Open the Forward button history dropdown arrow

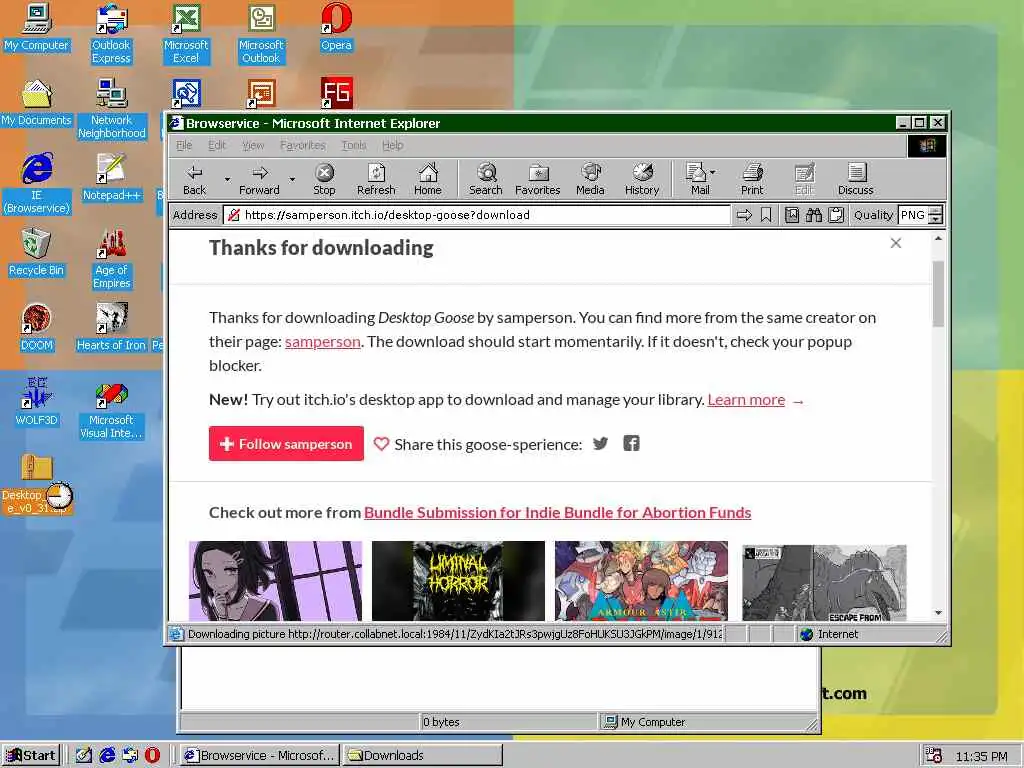292,179
